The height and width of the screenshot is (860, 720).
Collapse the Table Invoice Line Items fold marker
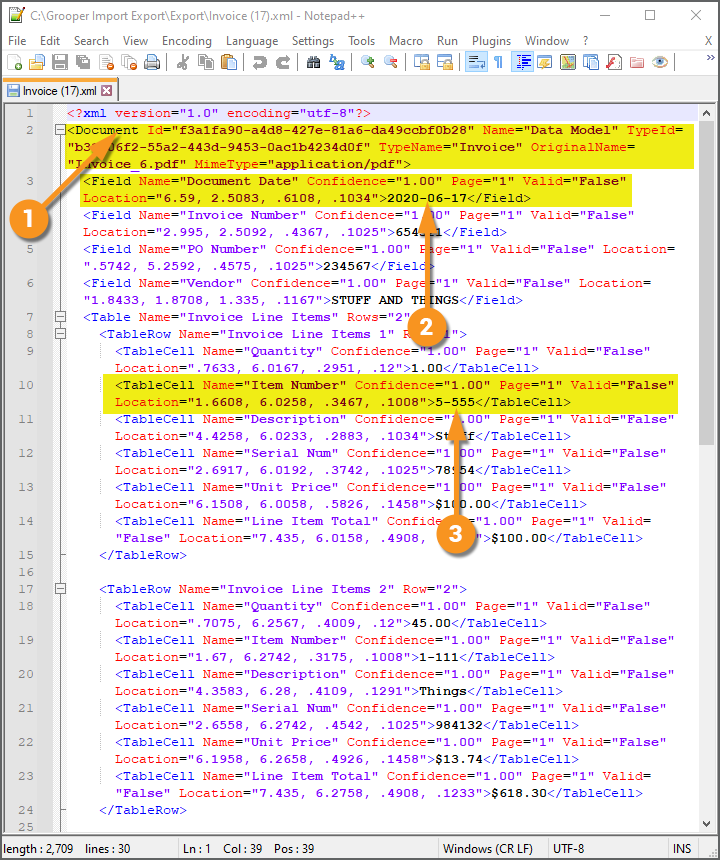pos(60,317)
